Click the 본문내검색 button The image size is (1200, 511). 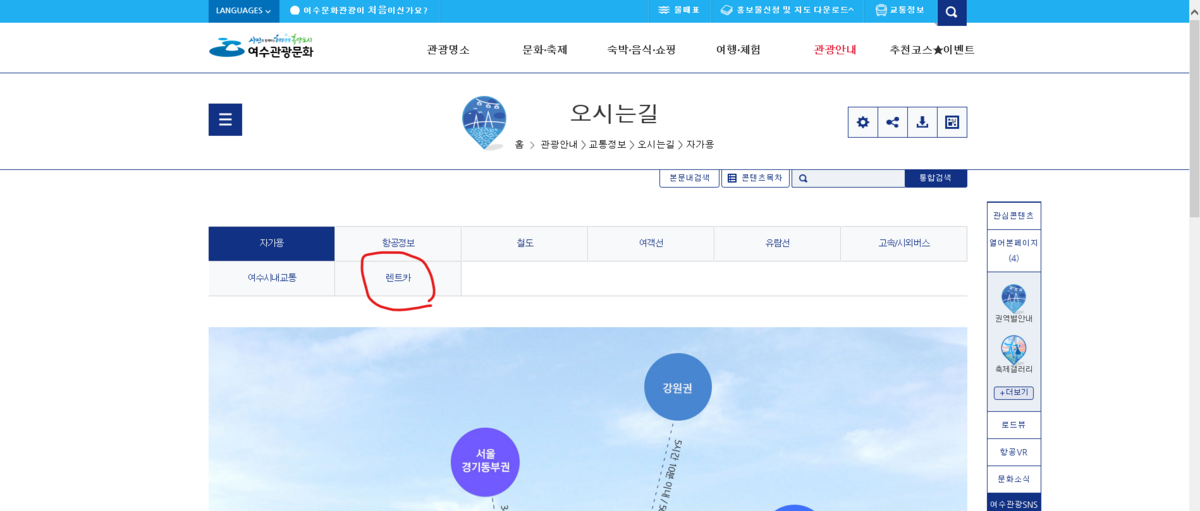[689, 178]
